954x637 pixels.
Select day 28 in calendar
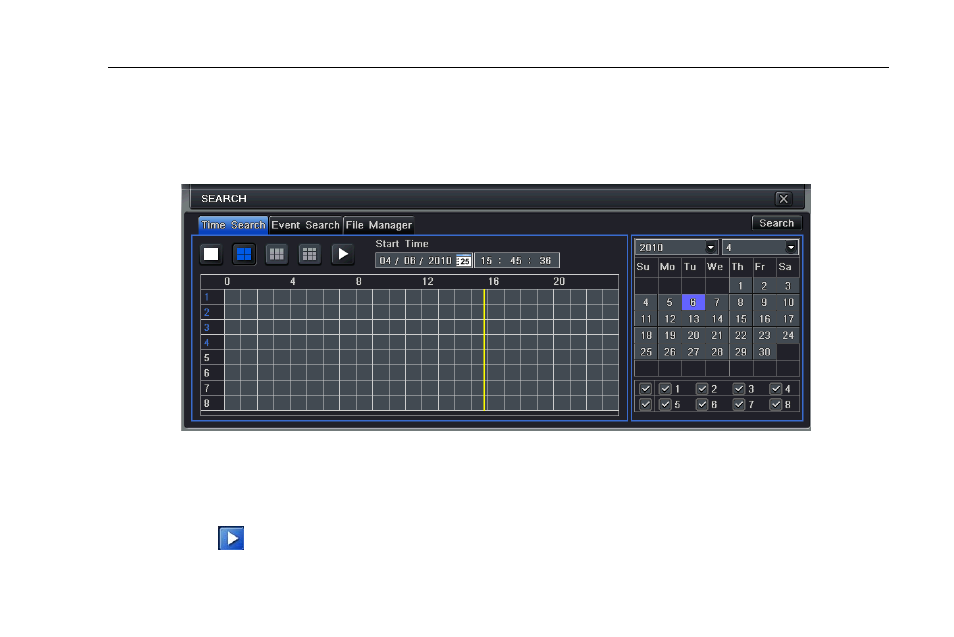coord(717,352)
